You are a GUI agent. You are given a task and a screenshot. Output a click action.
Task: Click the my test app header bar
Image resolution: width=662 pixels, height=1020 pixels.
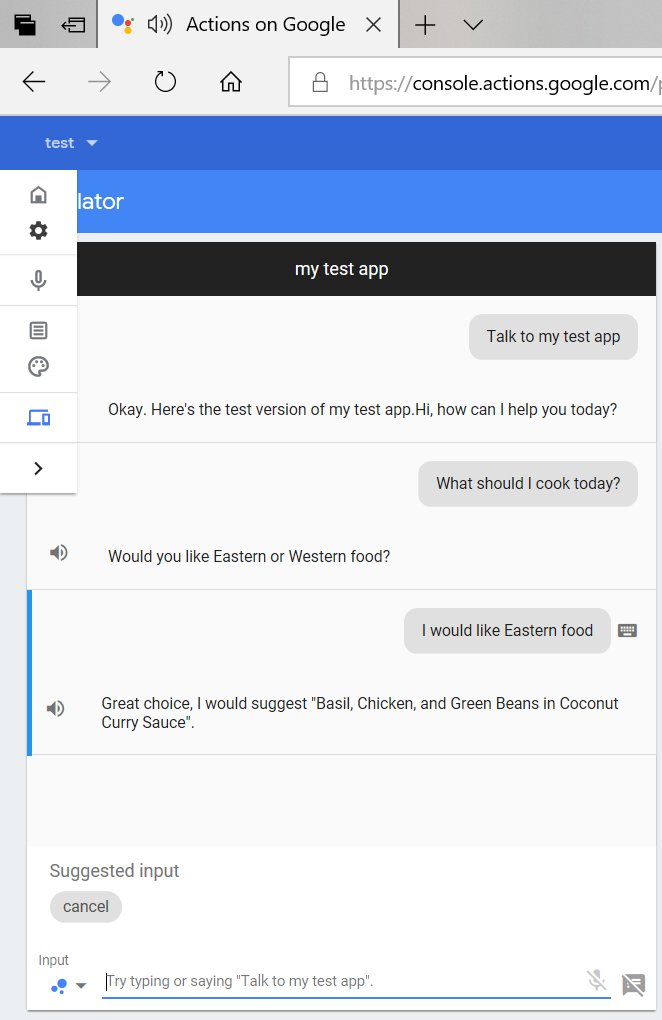tap(366, 269)
